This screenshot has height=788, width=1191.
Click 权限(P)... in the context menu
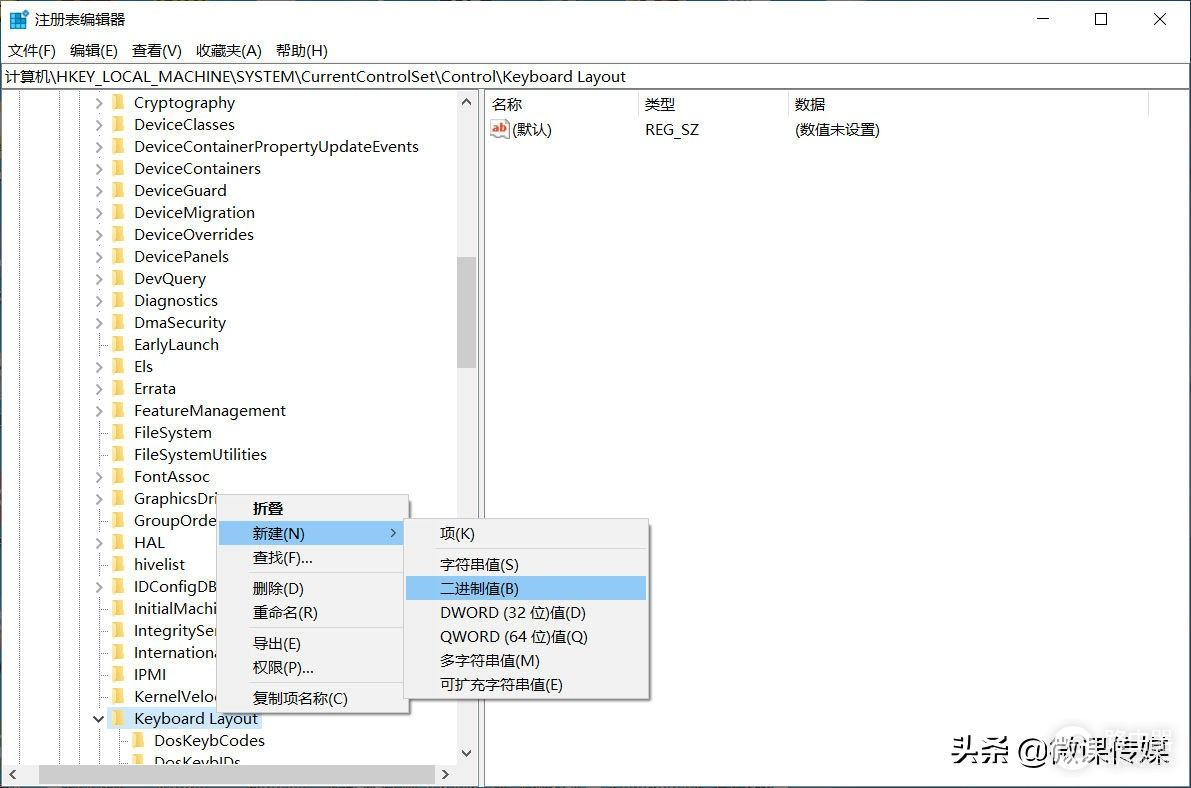[283, 668]
